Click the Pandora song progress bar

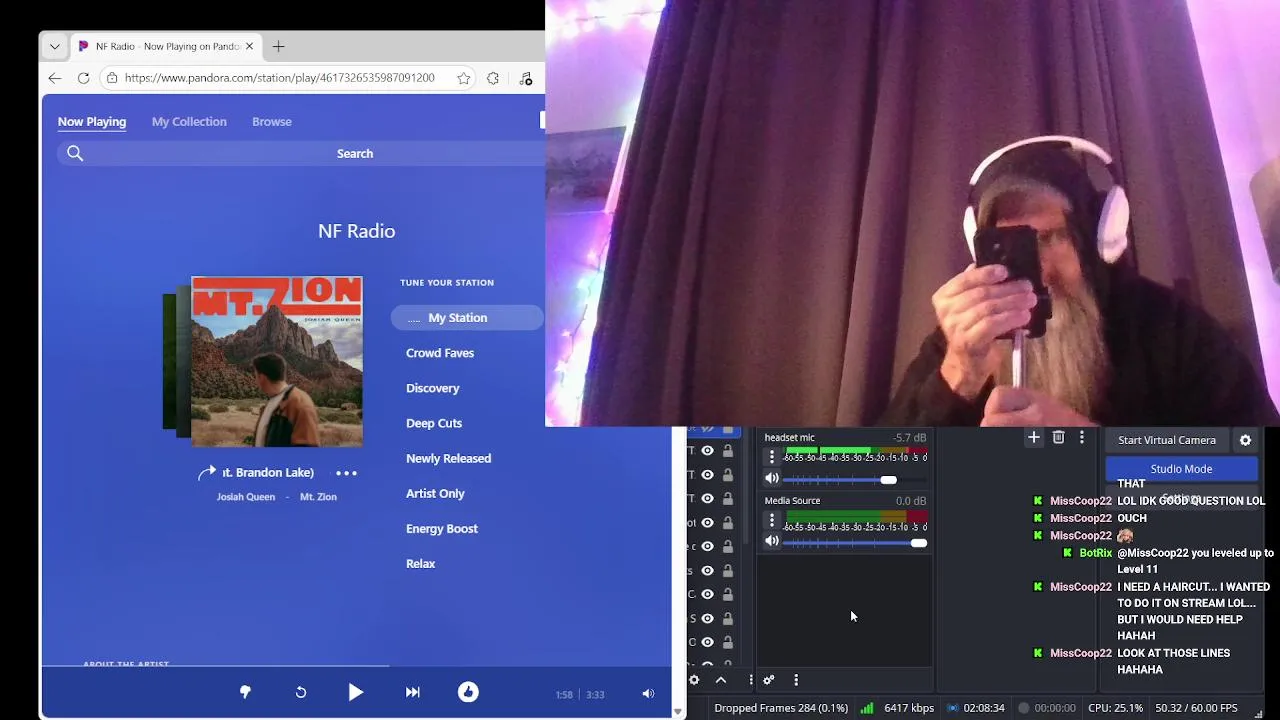click(357, 666)
